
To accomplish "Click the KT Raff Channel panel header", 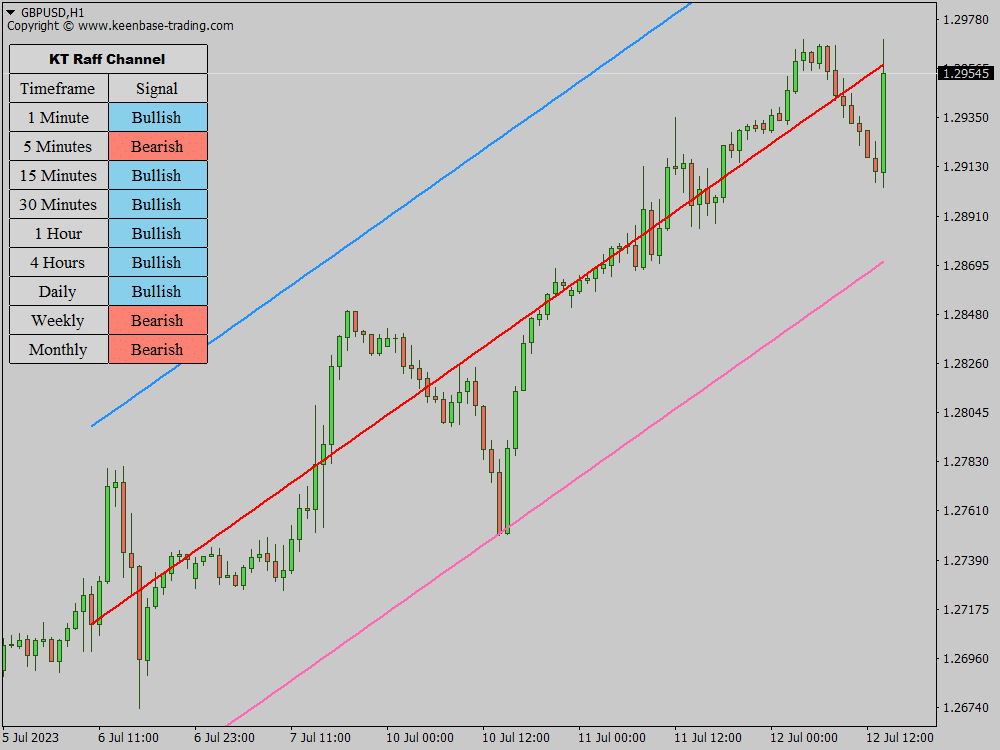I will 107,59.
